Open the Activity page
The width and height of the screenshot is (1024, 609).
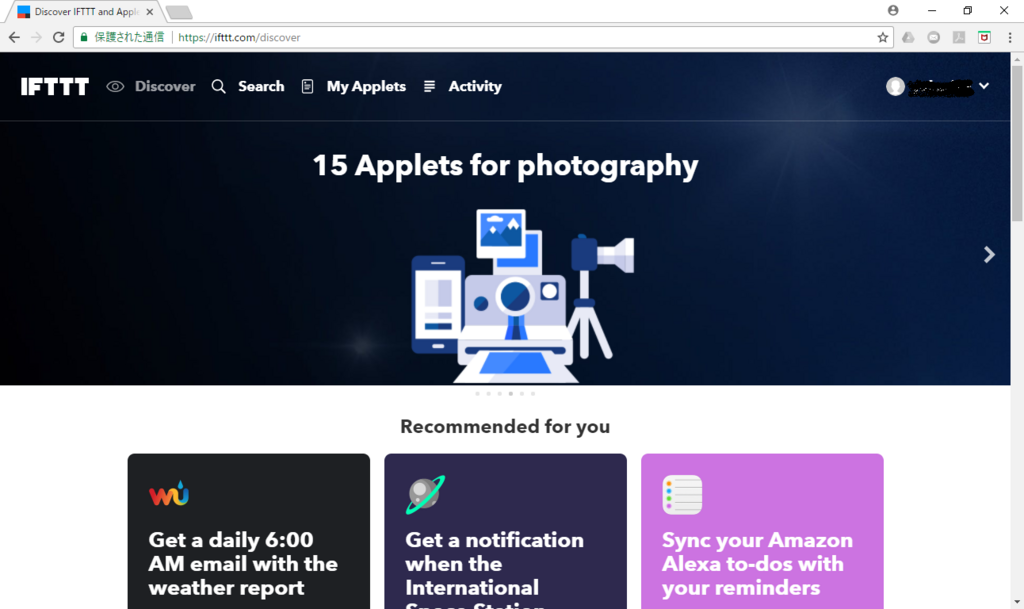475,86
